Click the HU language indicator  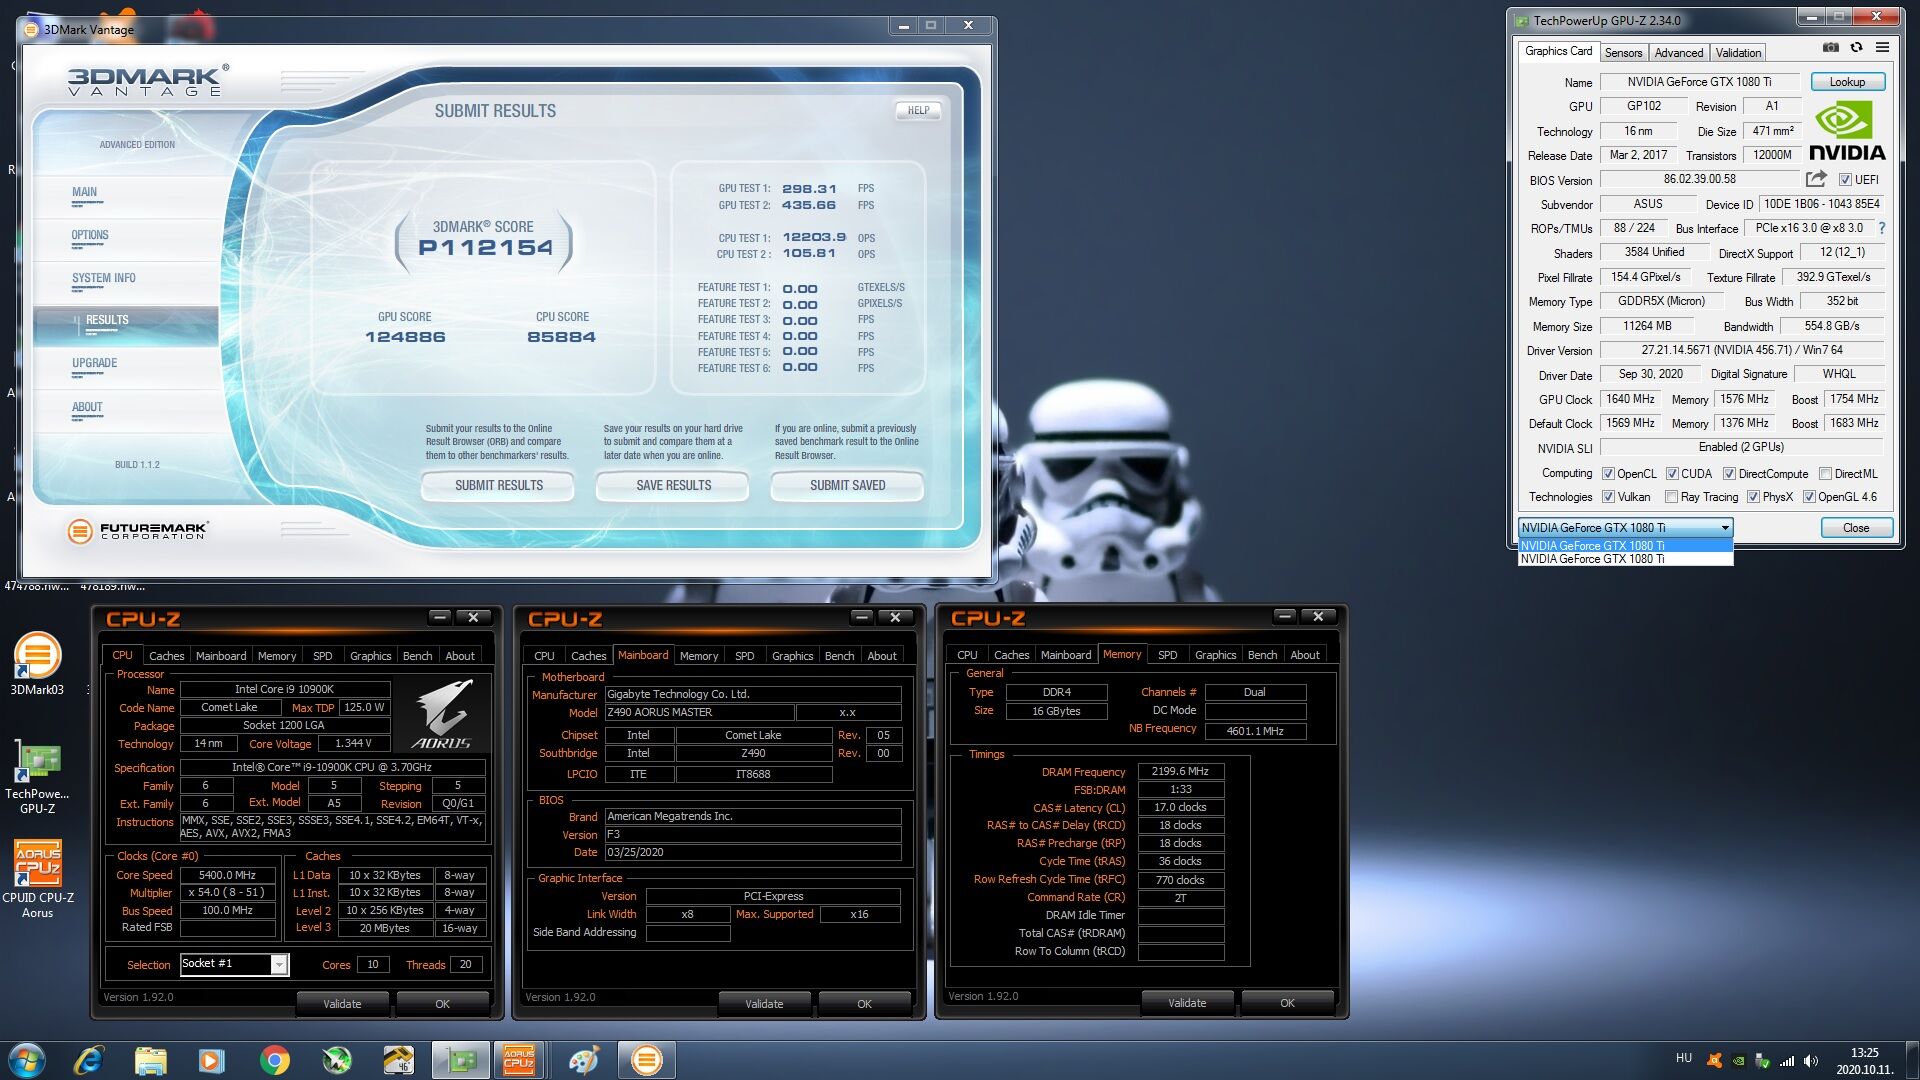point(1684,1058)
